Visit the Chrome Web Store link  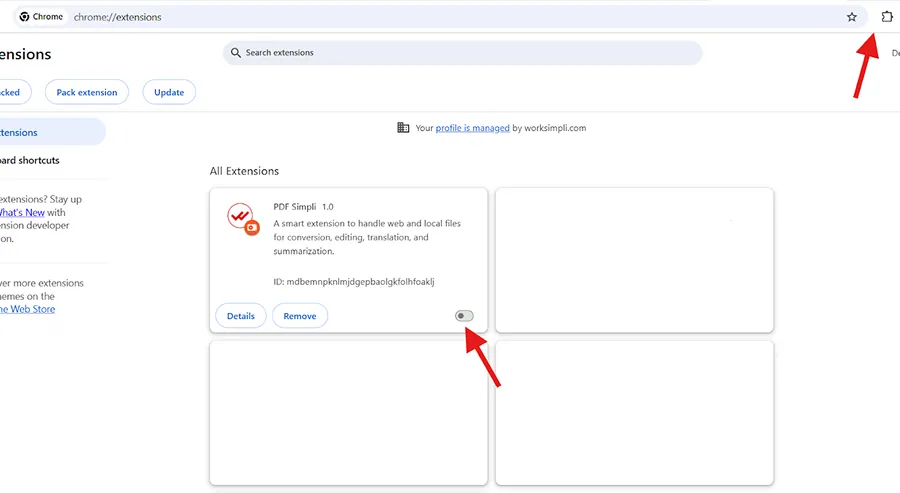(28, 309)
